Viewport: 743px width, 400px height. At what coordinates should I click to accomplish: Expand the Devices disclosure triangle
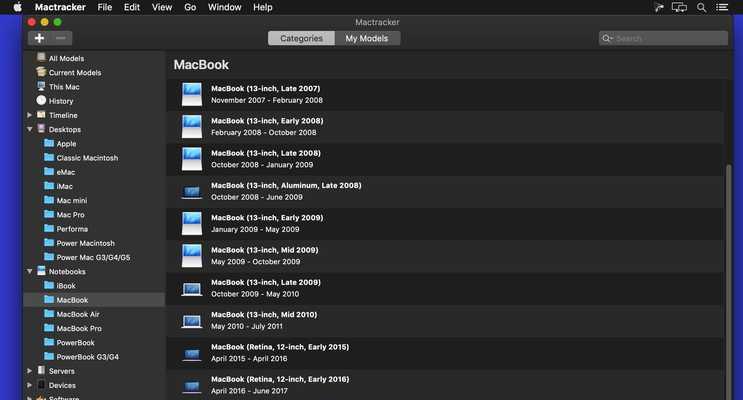[29, 385]
